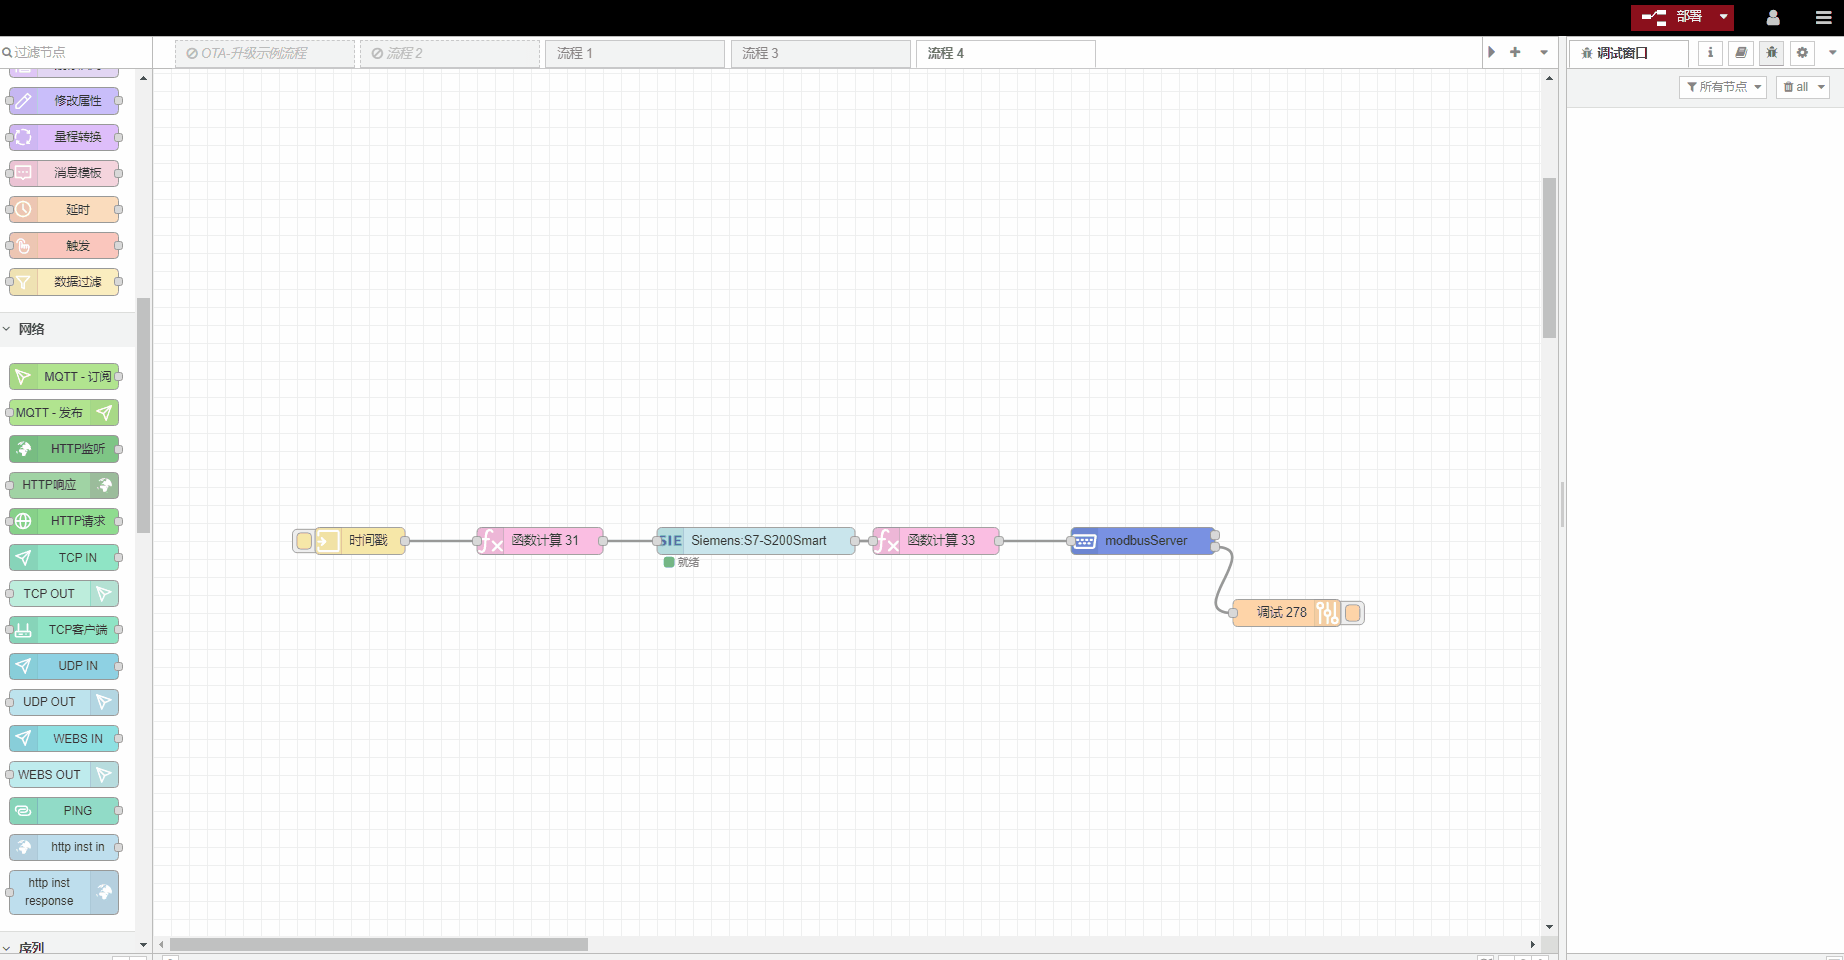This screenshot has width=1844, height=960.
Task: Click the canvas horizontal scrollbar
Action: (379, 944)
